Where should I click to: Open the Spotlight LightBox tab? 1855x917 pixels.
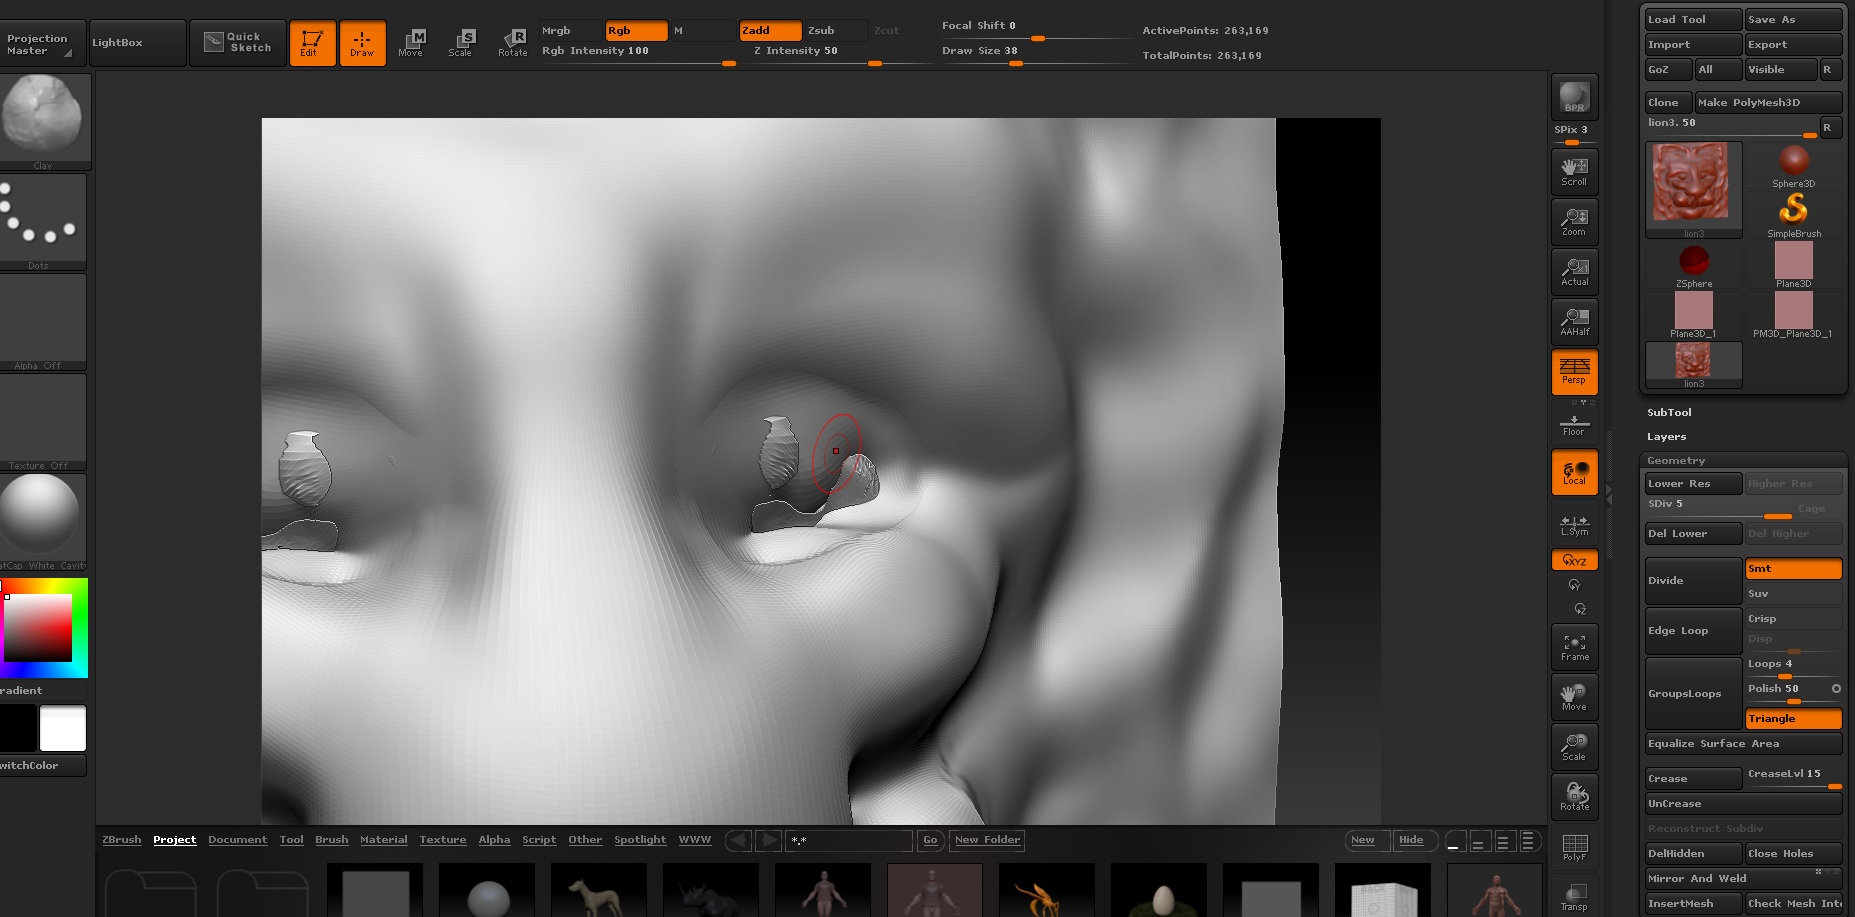tap(640, 840)
